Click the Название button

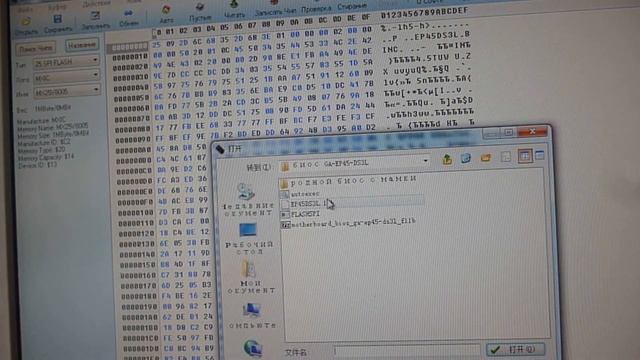tap(82, 45)
